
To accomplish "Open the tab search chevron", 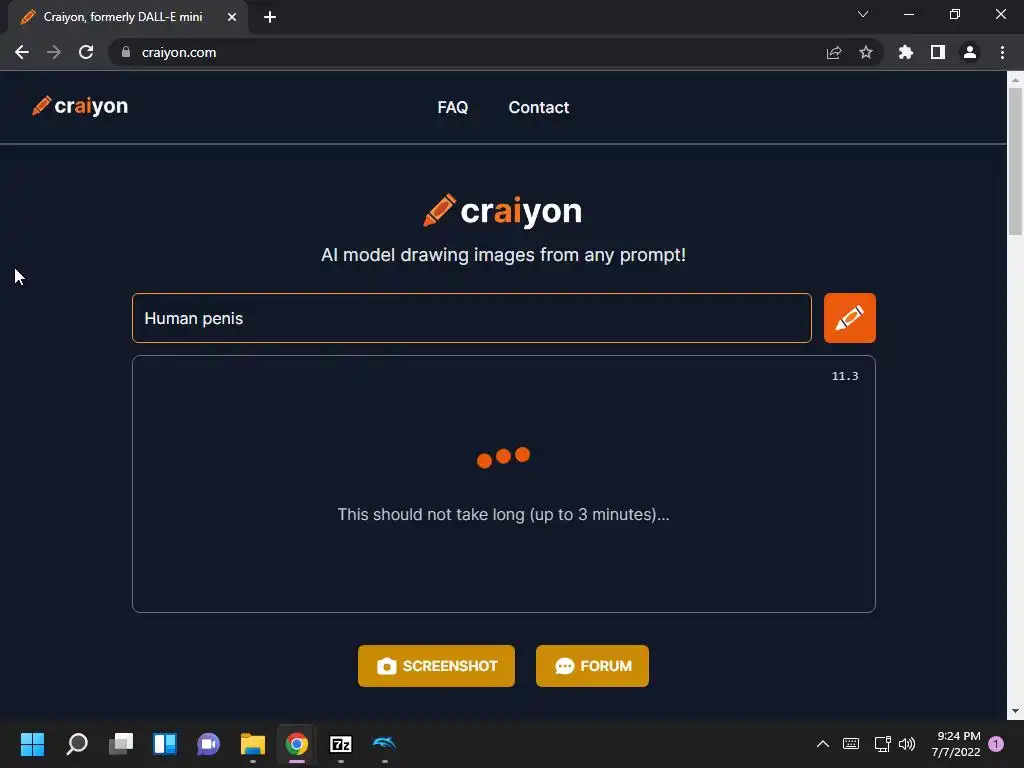I will pos(863,14).
